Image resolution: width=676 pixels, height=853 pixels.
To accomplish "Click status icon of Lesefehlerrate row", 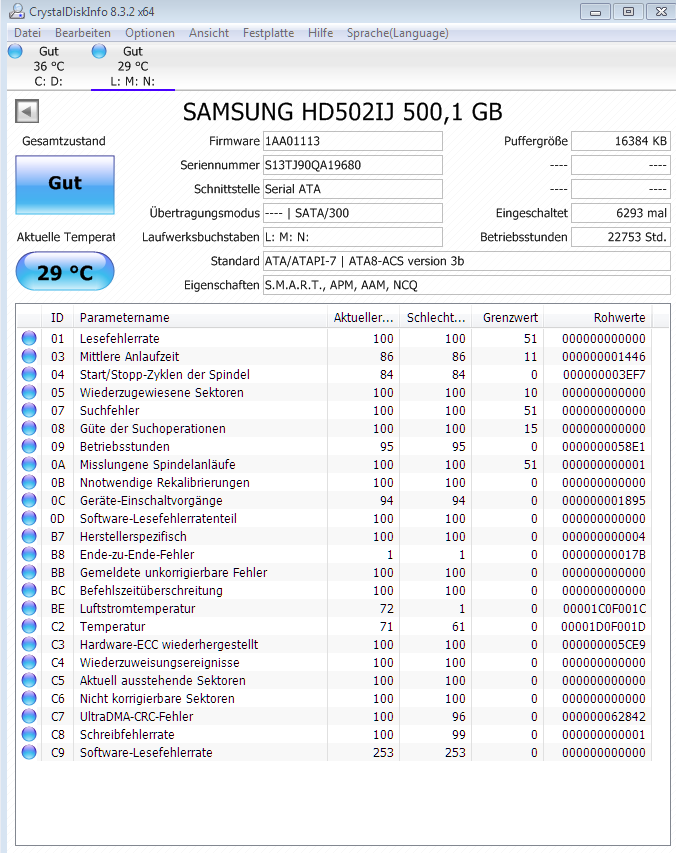I will click(29, 338).
